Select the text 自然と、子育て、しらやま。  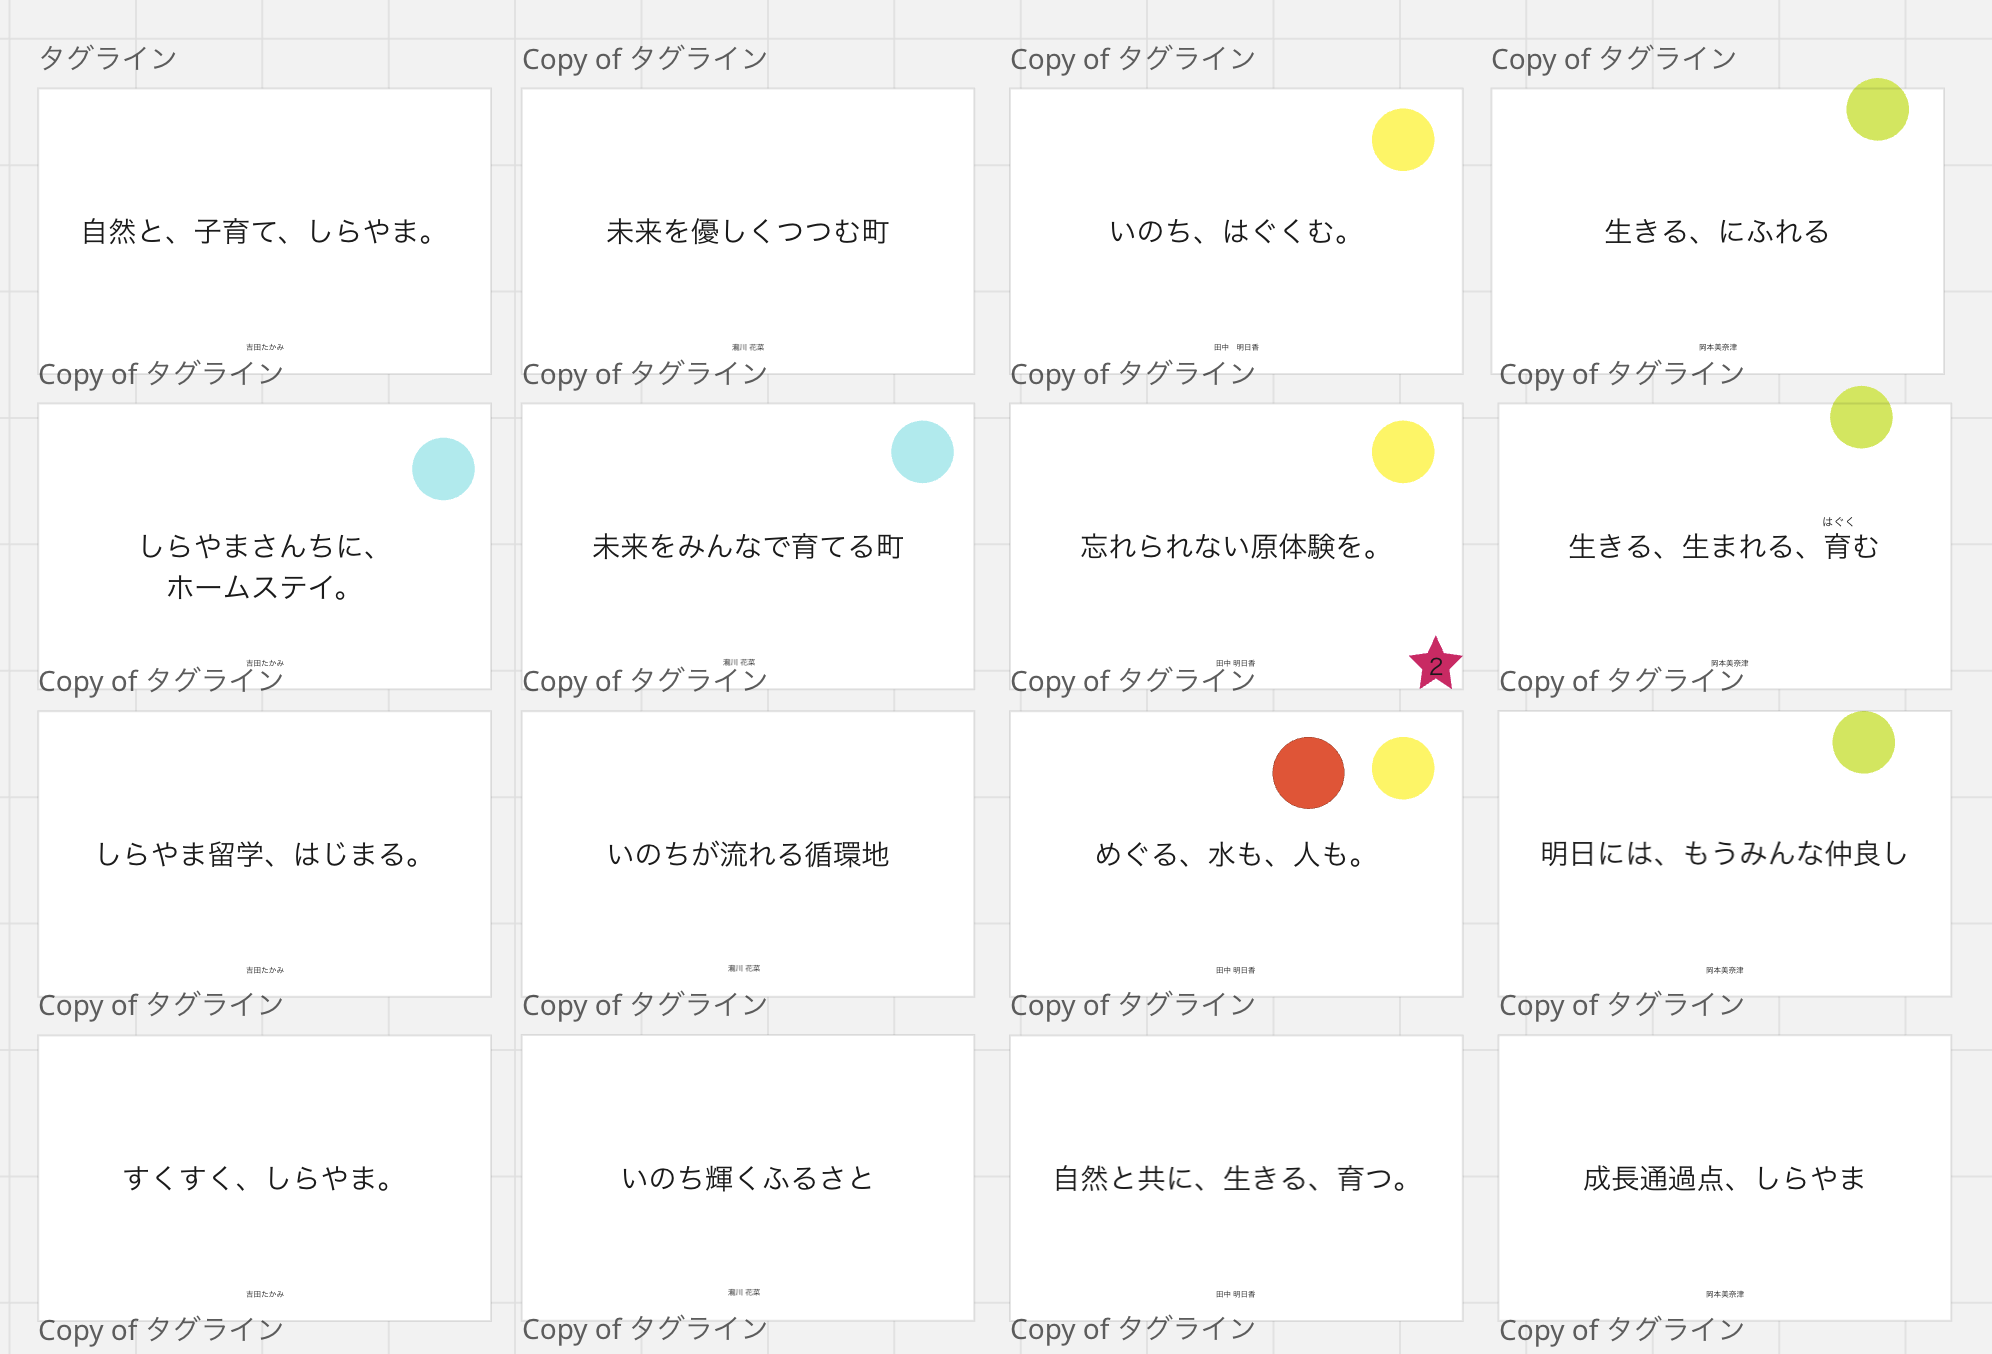coord(260,232)
